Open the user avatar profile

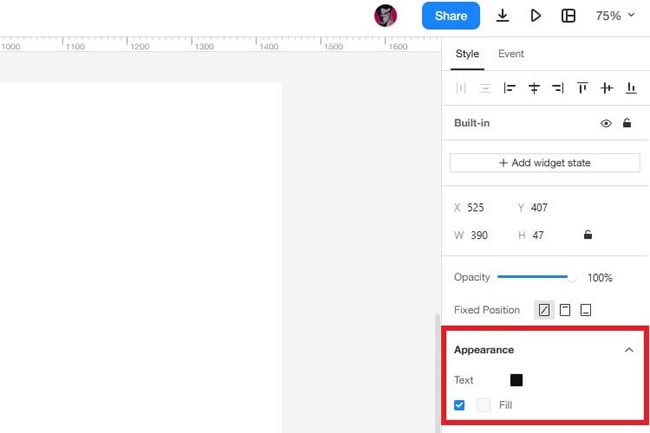(386, 16)
